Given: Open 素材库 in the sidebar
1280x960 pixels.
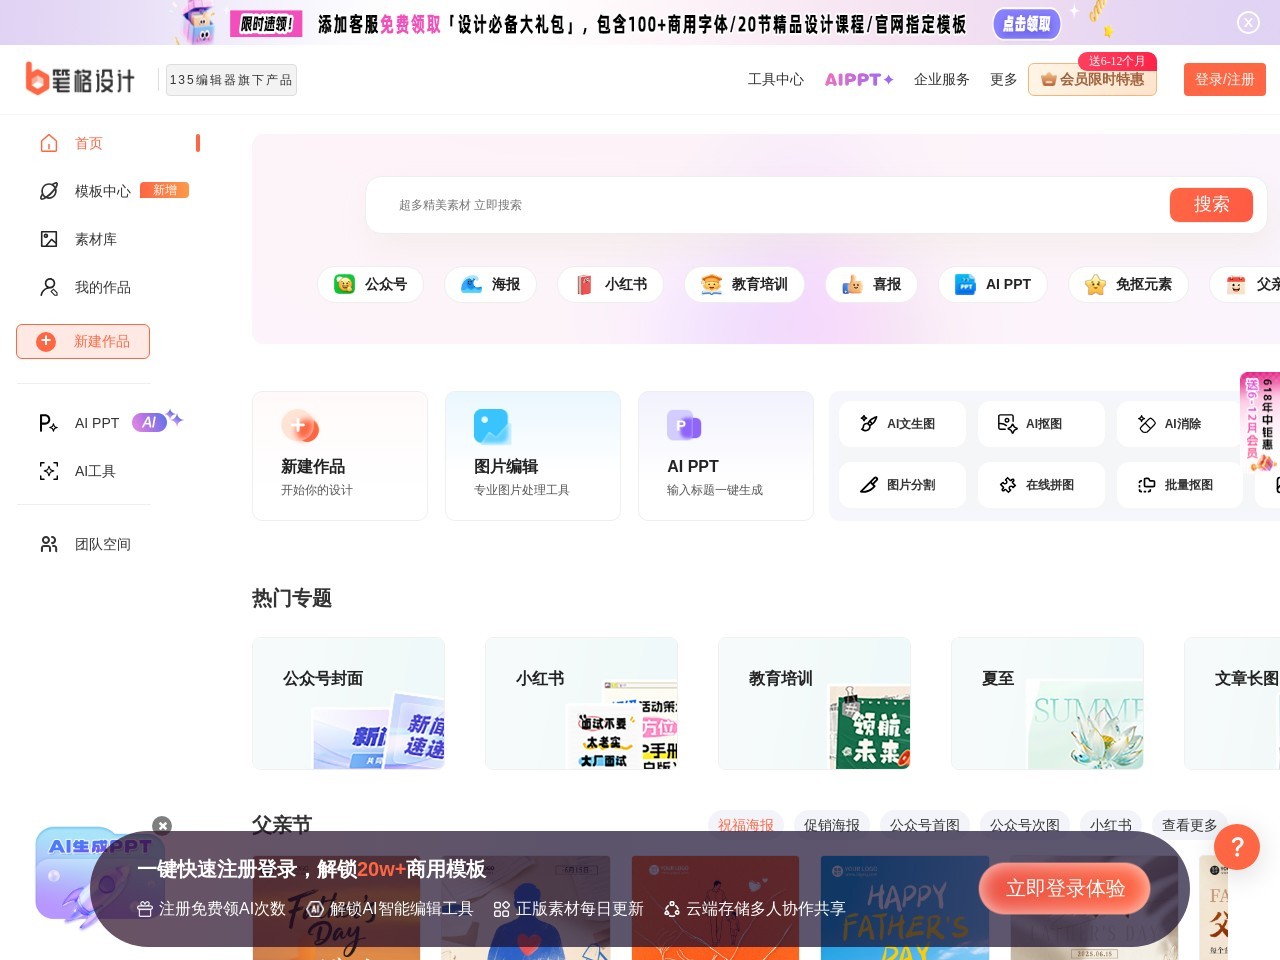Looking at the screenshot, I should click(x=95, y=239).
